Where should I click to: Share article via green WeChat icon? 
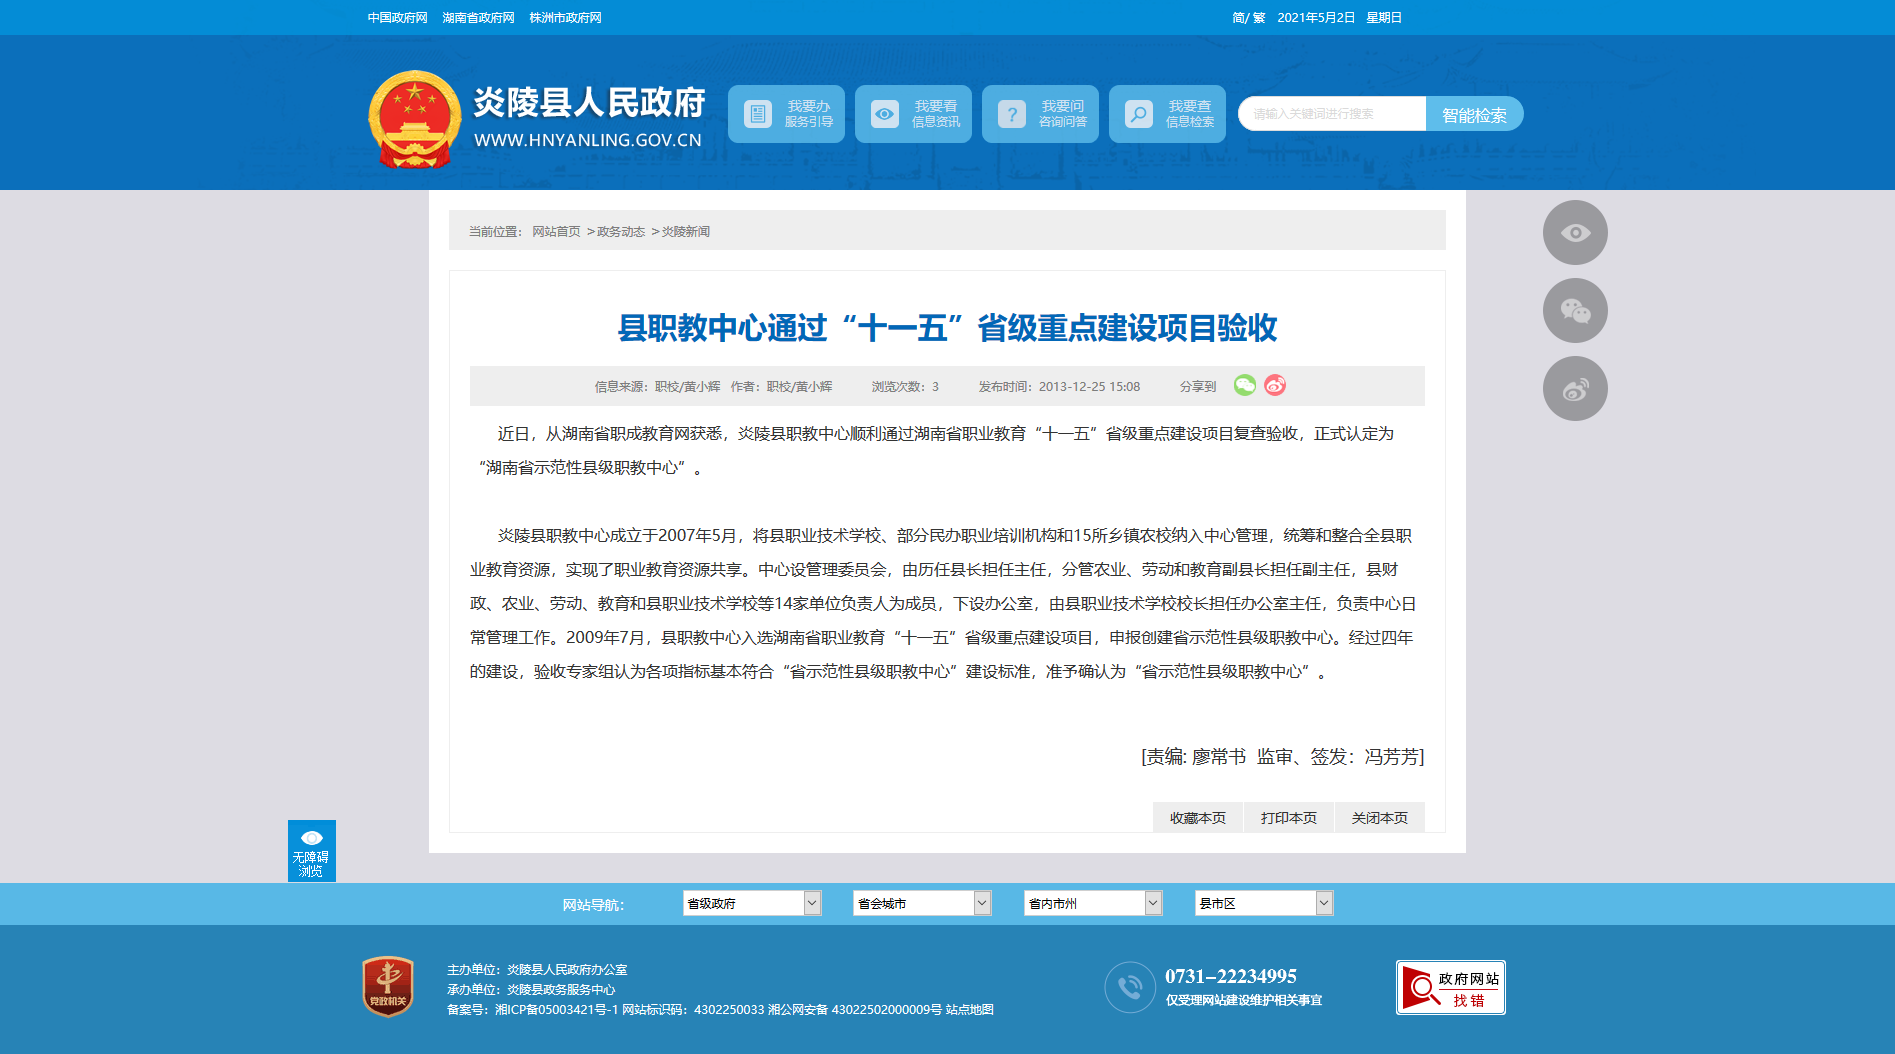point(1244,386)
